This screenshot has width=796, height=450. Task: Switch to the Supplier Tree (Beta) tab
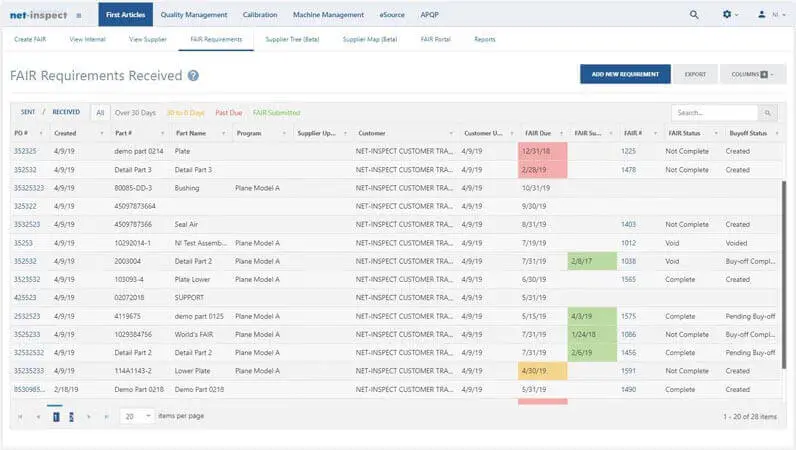(x=292, y=39)
